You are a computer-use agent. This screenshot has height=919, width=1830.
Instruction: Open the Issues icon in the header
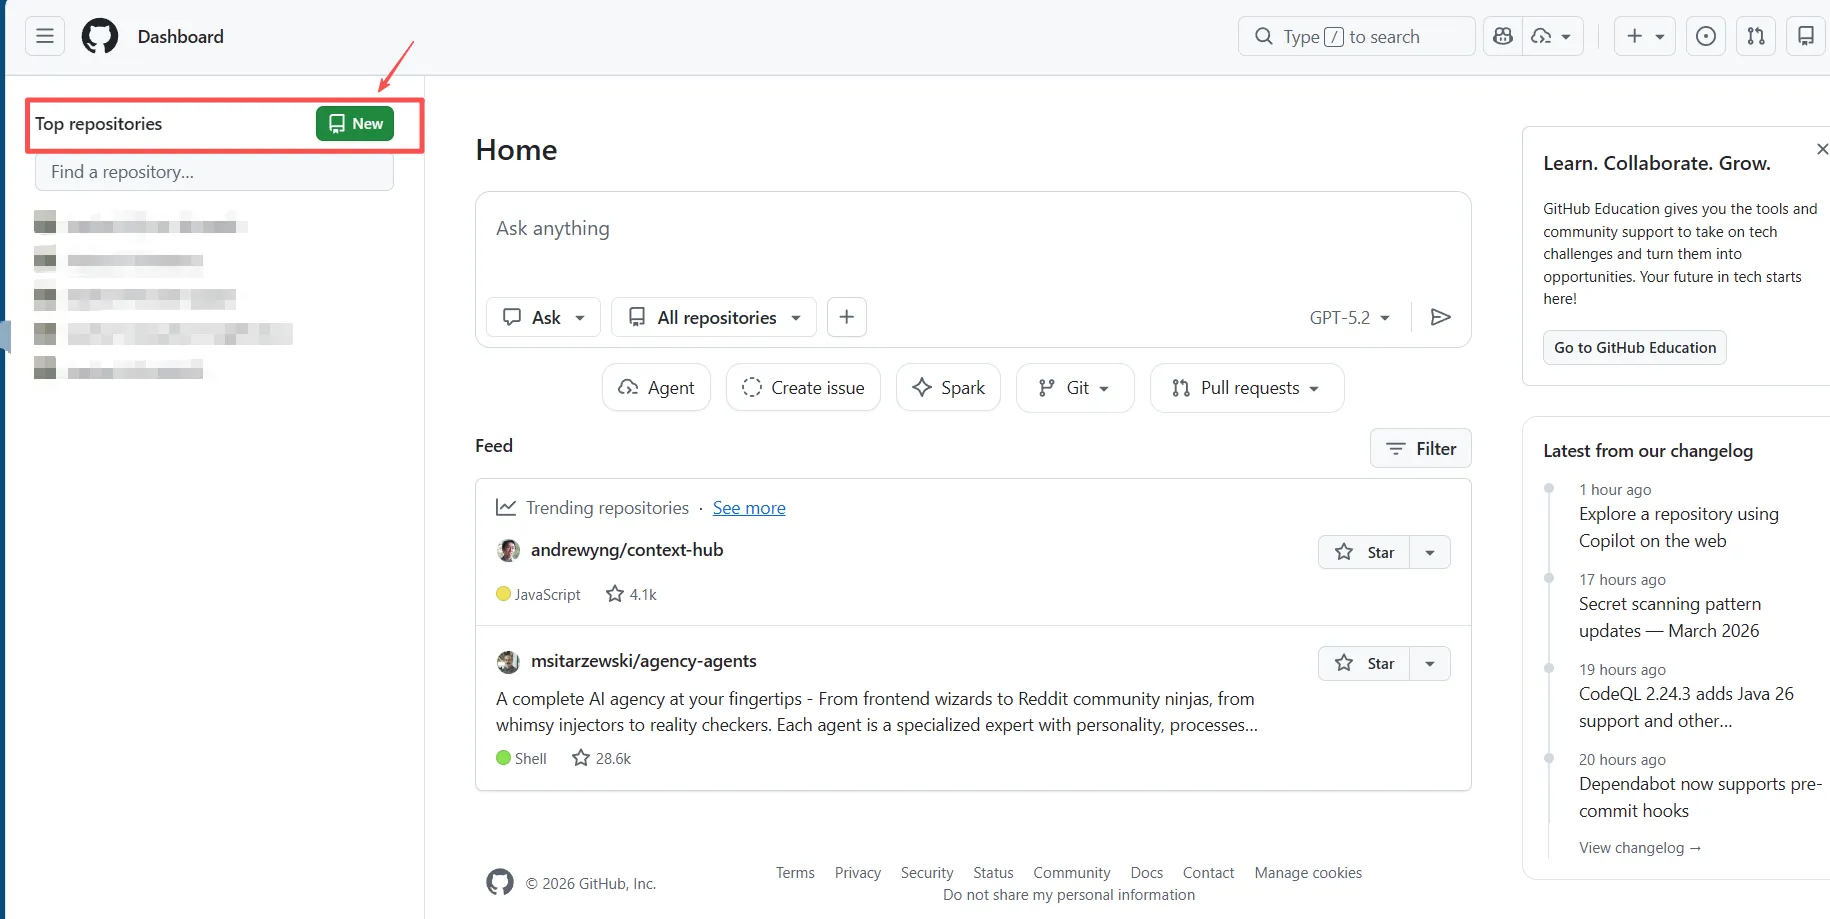(x=1706, y=37)
